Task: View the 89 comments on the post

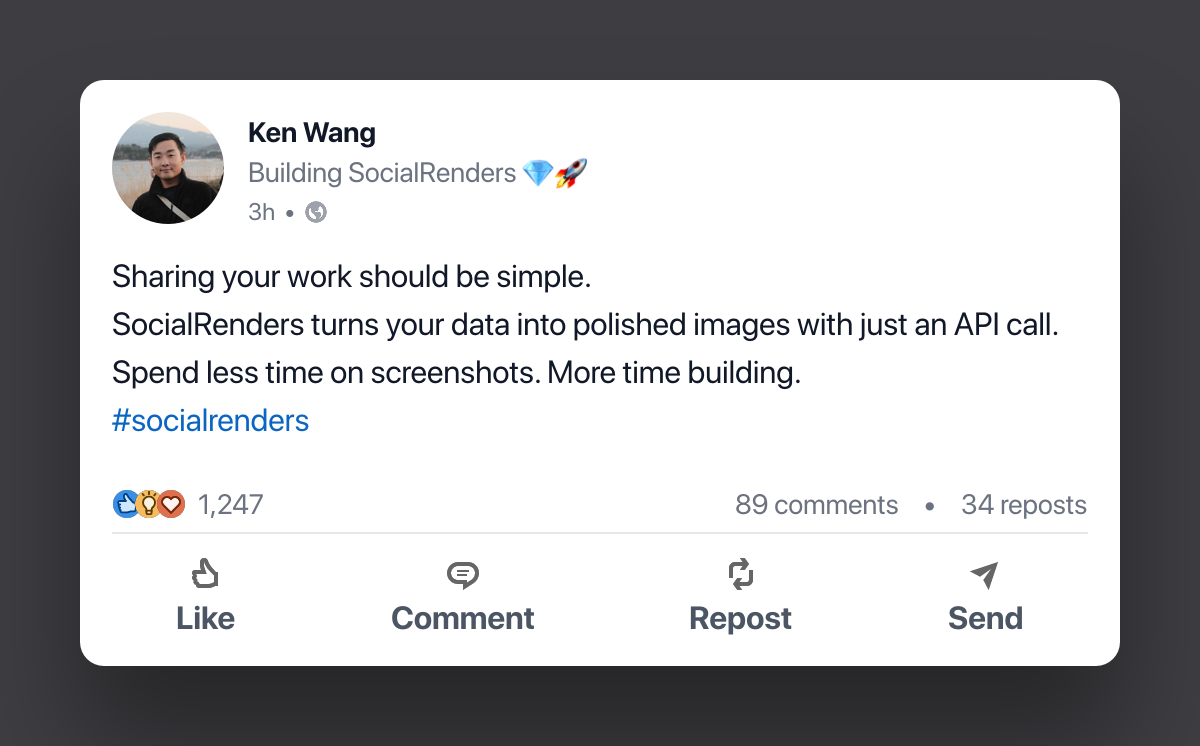Action: click(x=816, y=504)
